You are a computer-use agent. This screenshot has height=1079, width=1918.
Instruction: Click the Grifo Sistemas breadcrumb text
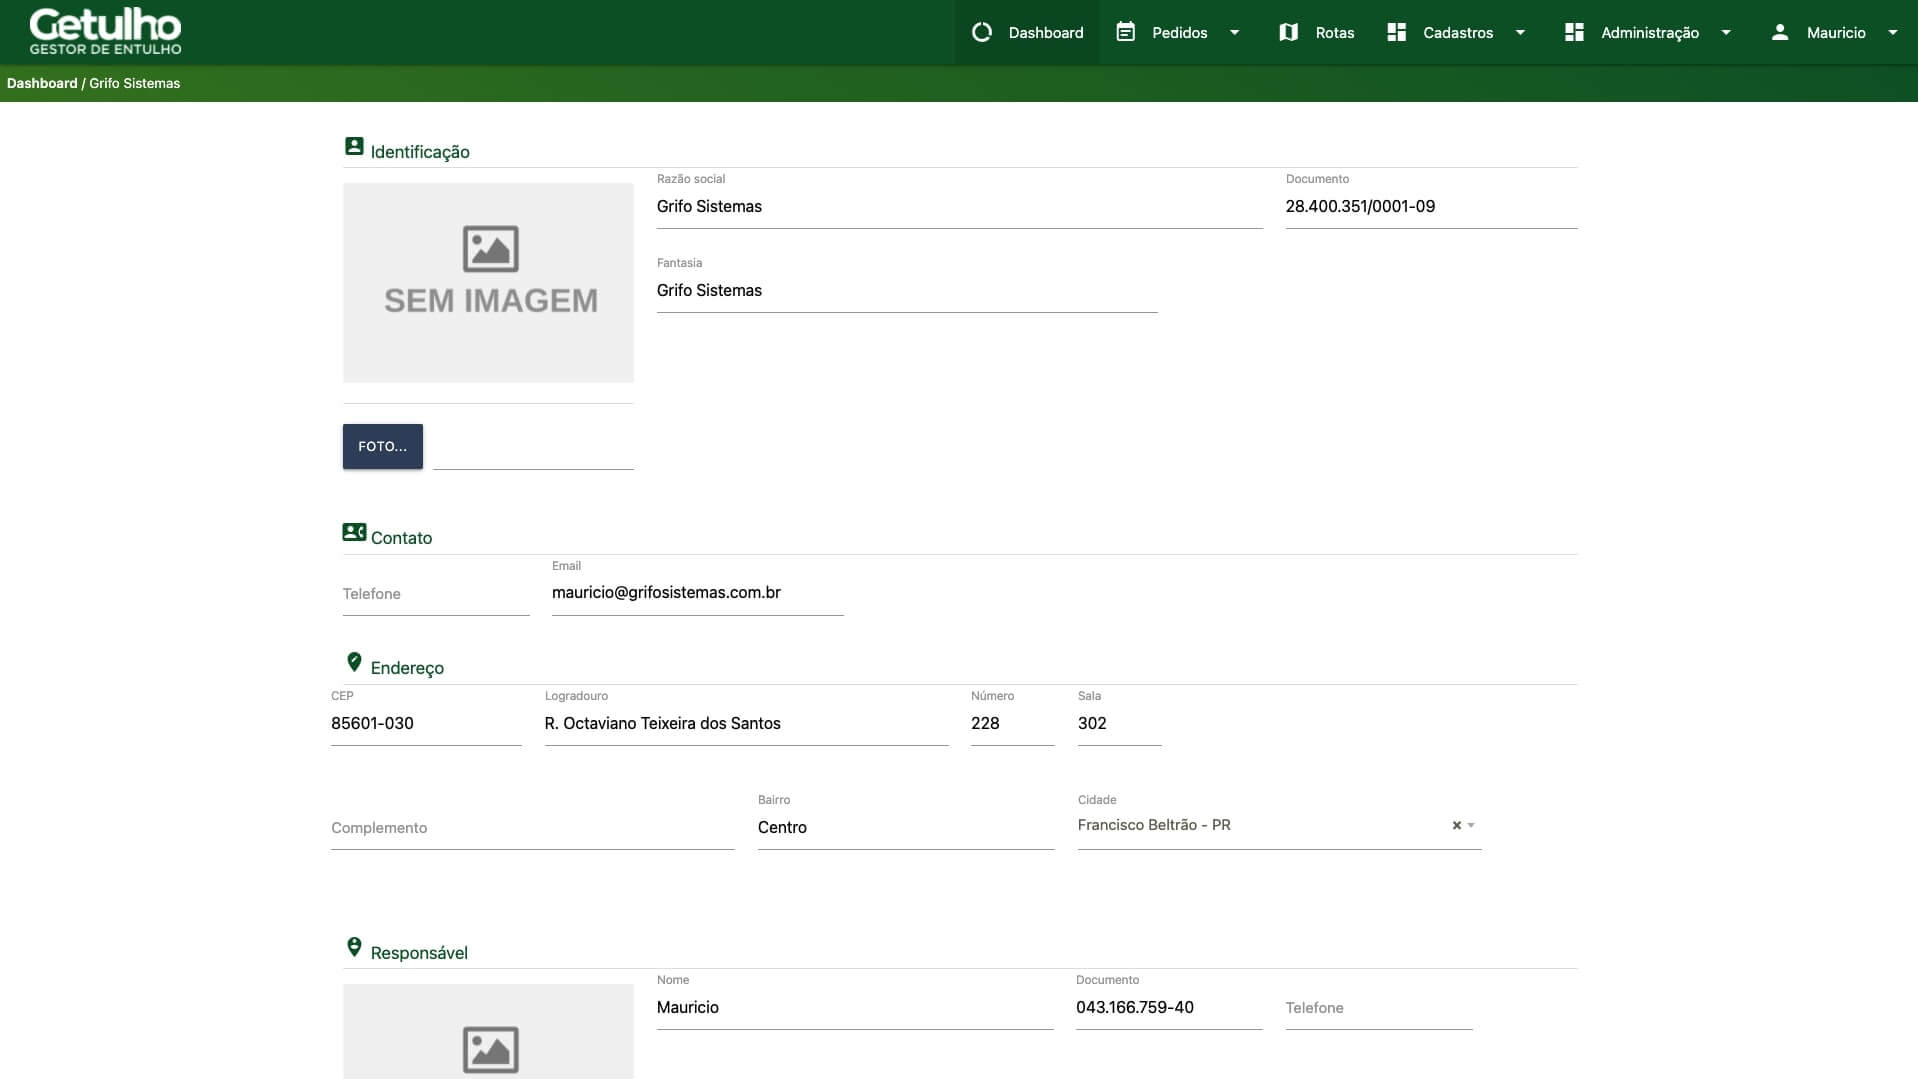135,83
